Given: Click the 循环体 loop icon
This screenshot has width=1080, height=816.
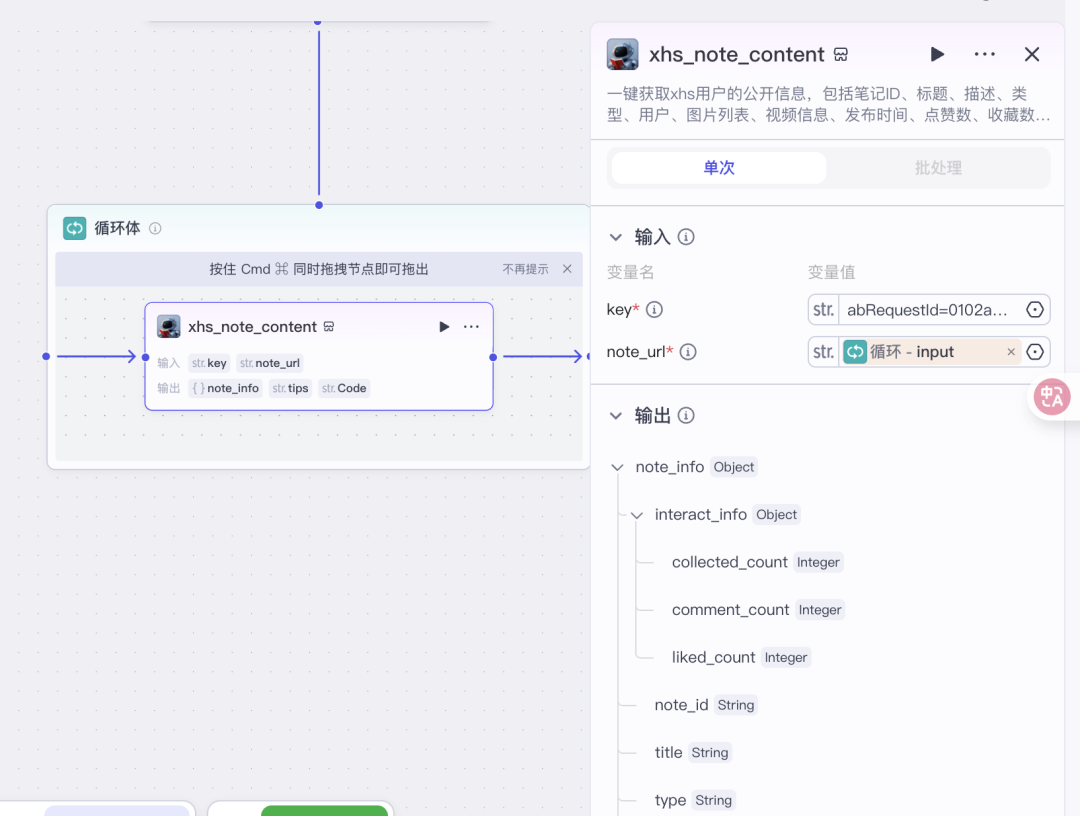Looking at the screenshot, I should pyautogui.click(x=74, y=228).
